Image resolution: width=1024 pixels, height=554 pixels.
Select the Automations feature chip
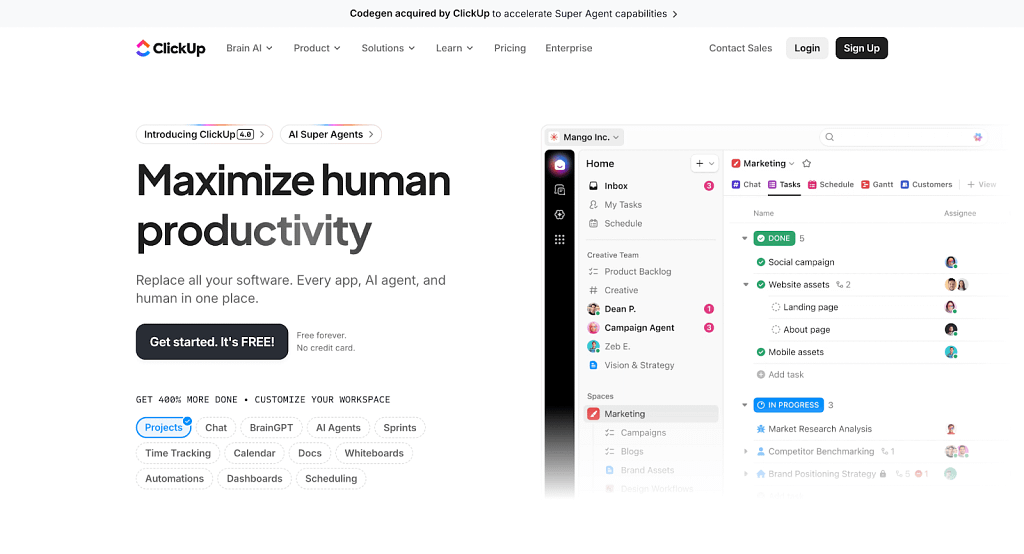(x=174, y=479)
